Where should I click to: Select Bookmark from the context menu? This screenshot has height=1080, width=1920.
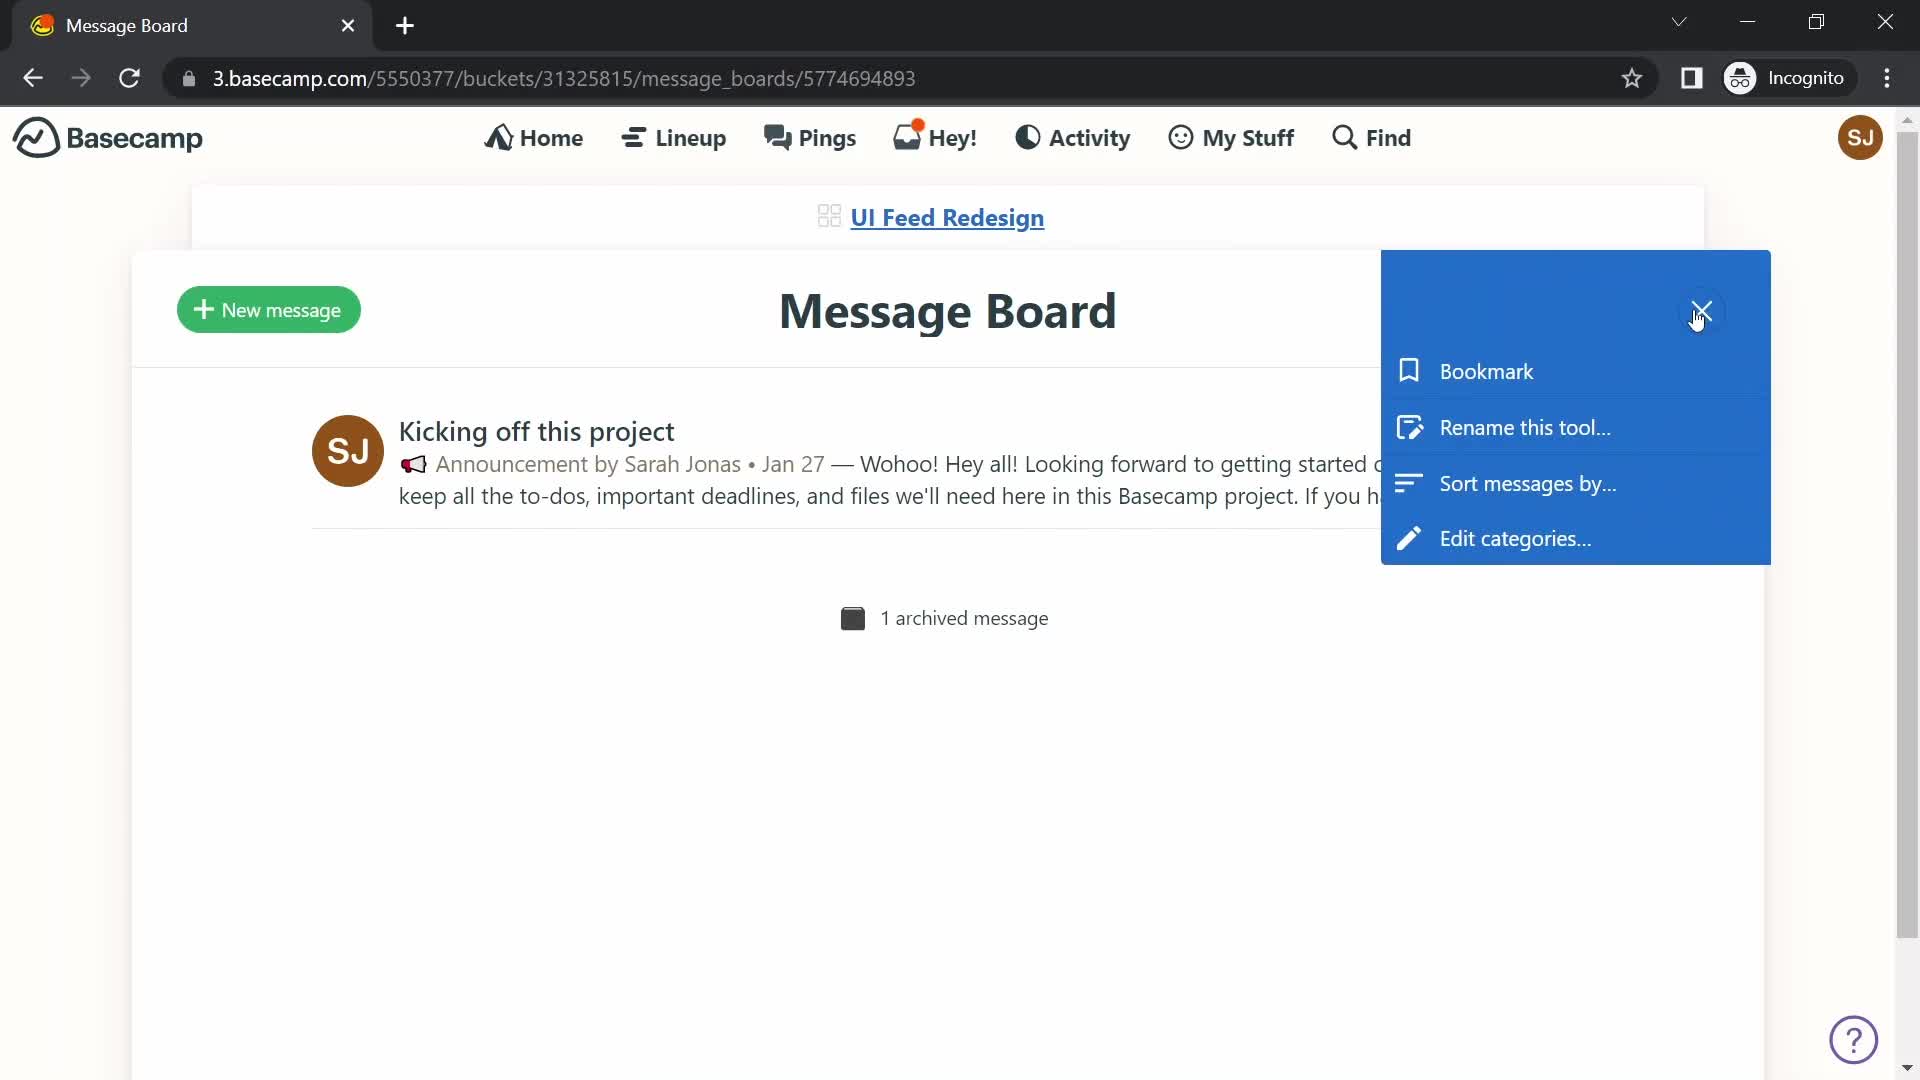click(x=1487, y=371)
